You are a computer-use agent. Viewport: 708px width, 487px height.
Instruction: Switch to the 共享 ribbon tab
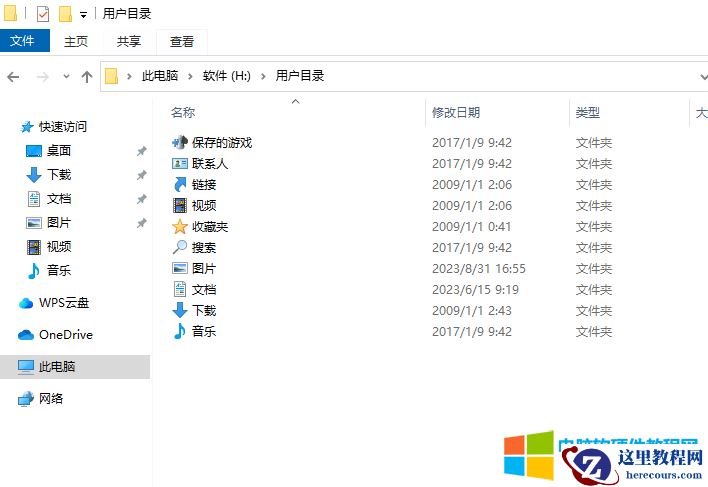tap(129, 41)
